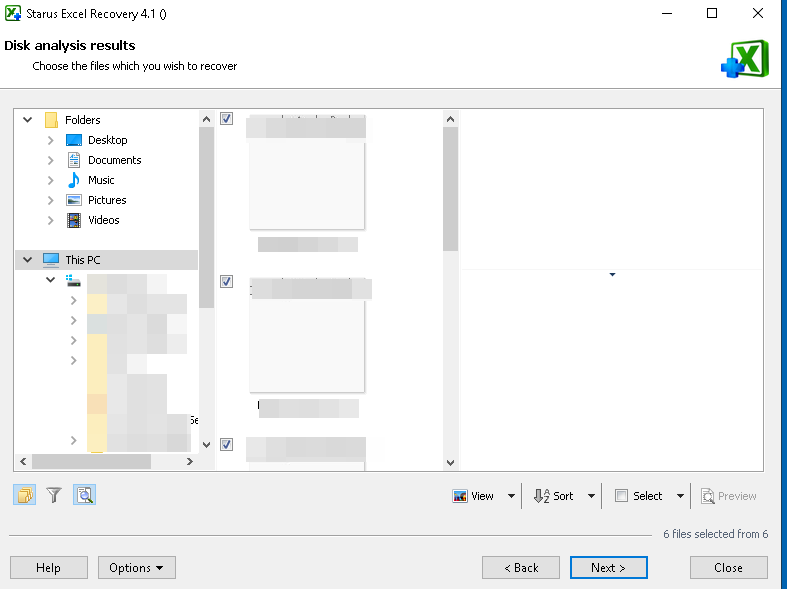Click the '6 files selected from 6' status text
This screenshot has height=589, width=787.
(716, 534)
